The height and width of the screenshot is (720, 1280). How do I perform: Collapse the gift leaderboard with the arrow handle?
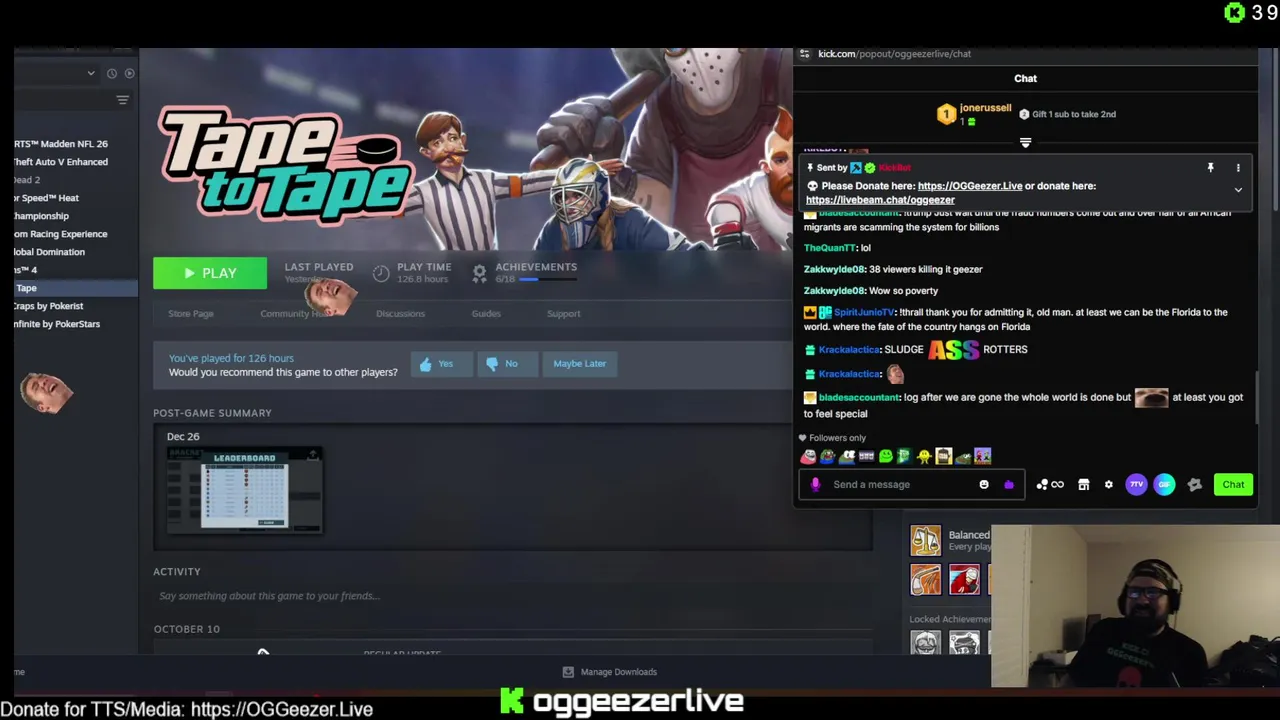click(1025, 143)
